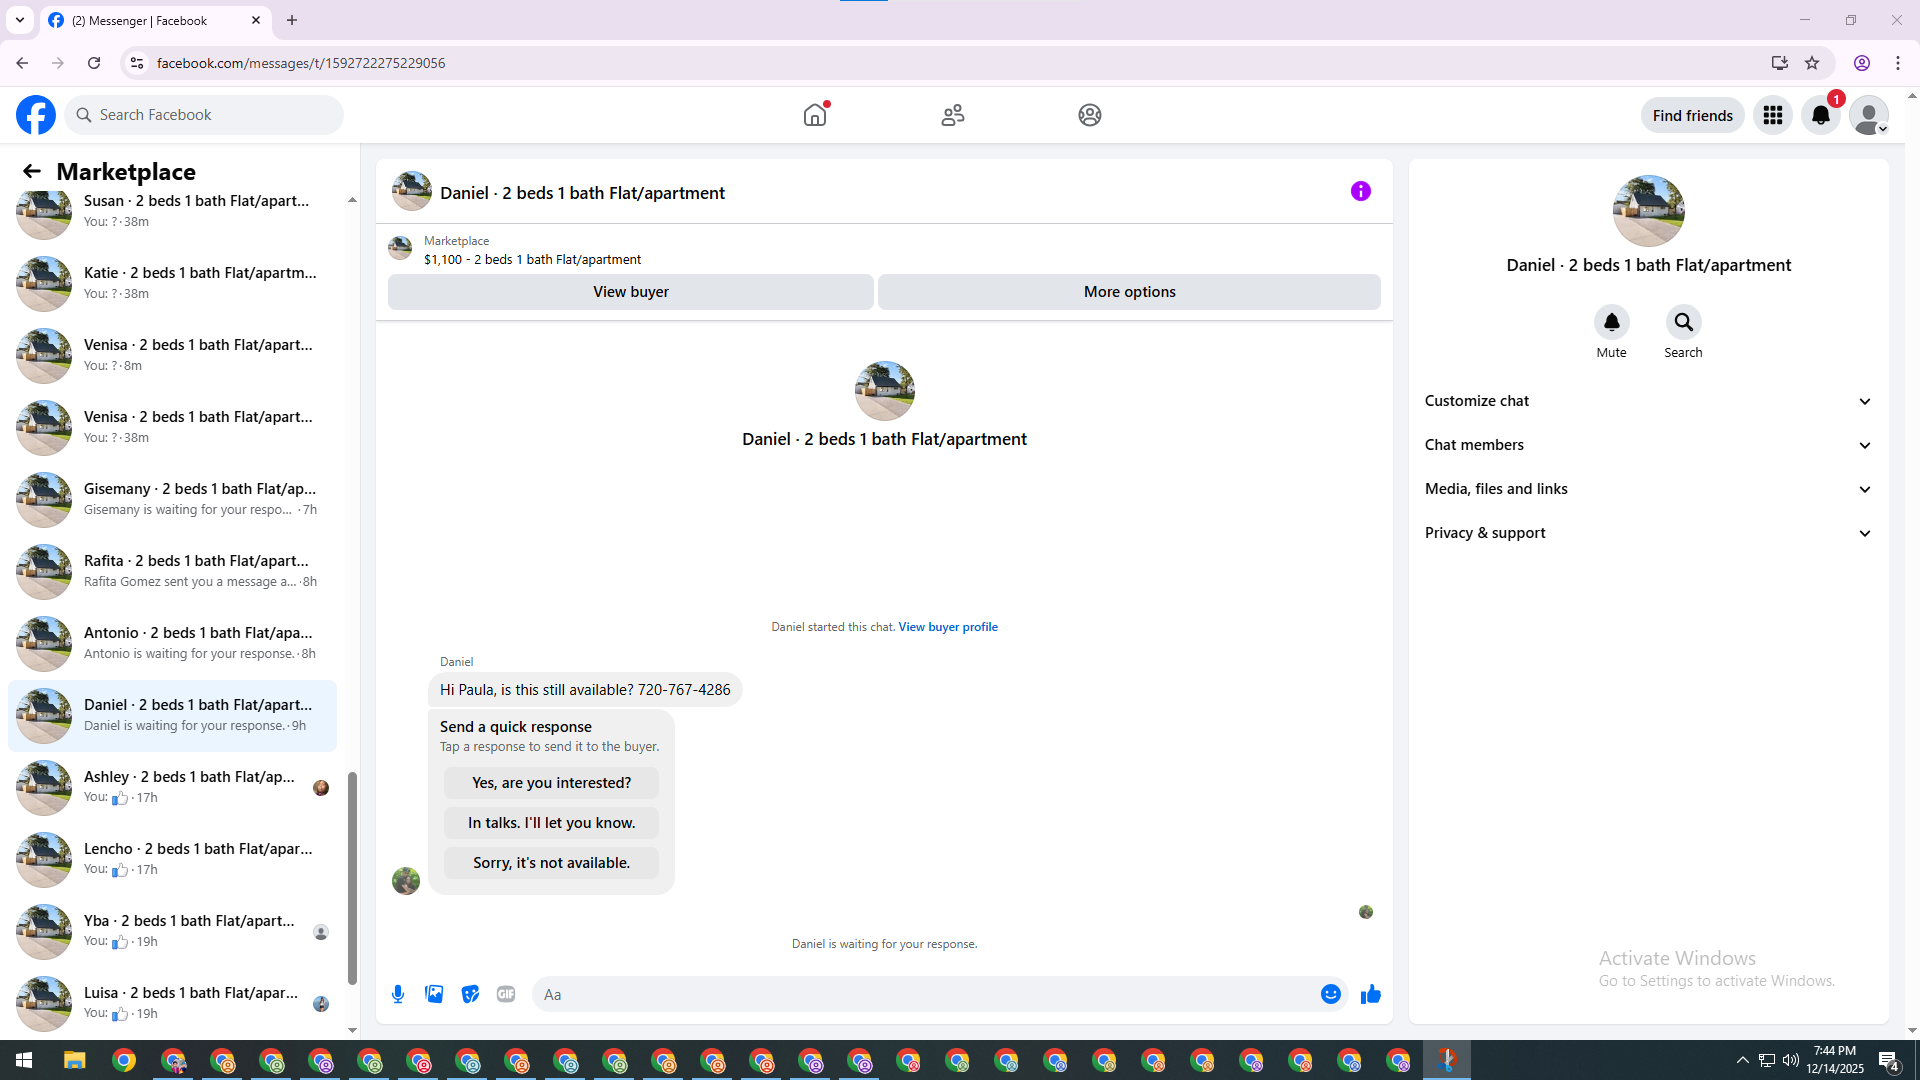Search within the conversation
The height and width of the screenshot is (1080, 1920).
tap(1683, 323)
